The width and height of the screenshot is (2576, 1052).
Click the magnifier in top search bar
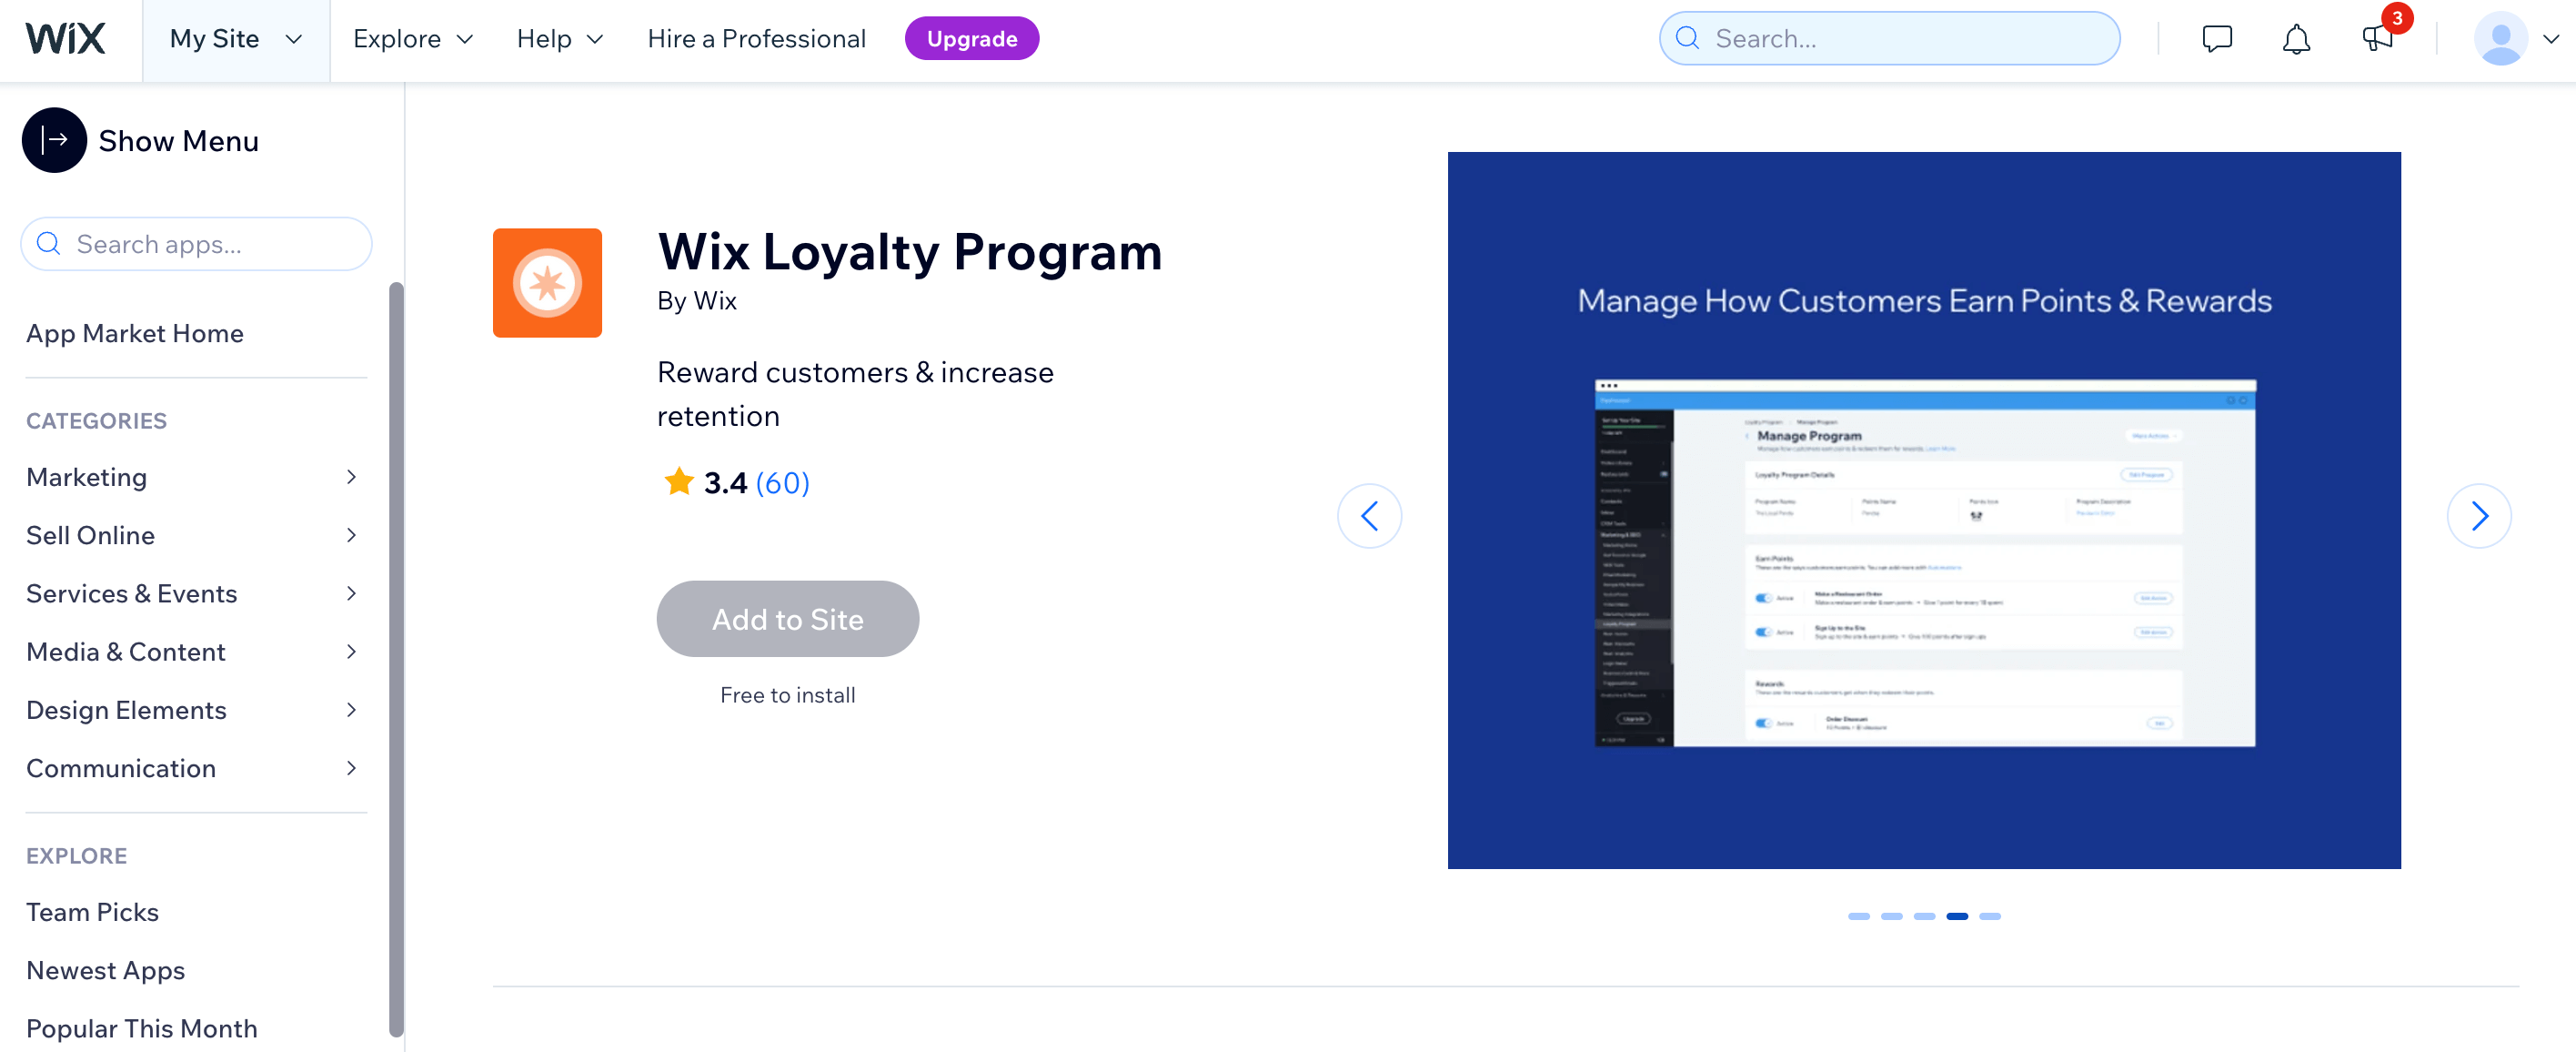(1687, 39)
